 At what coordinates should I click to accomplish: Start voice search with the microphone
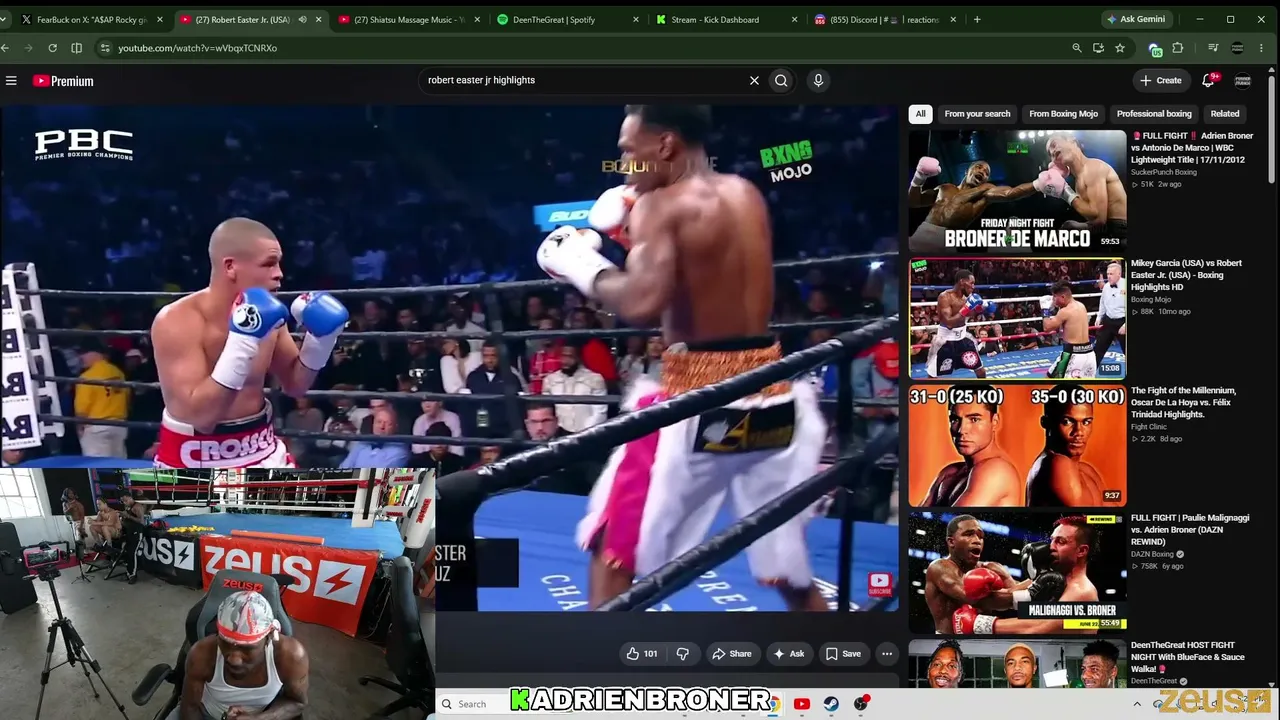[818, 80]
